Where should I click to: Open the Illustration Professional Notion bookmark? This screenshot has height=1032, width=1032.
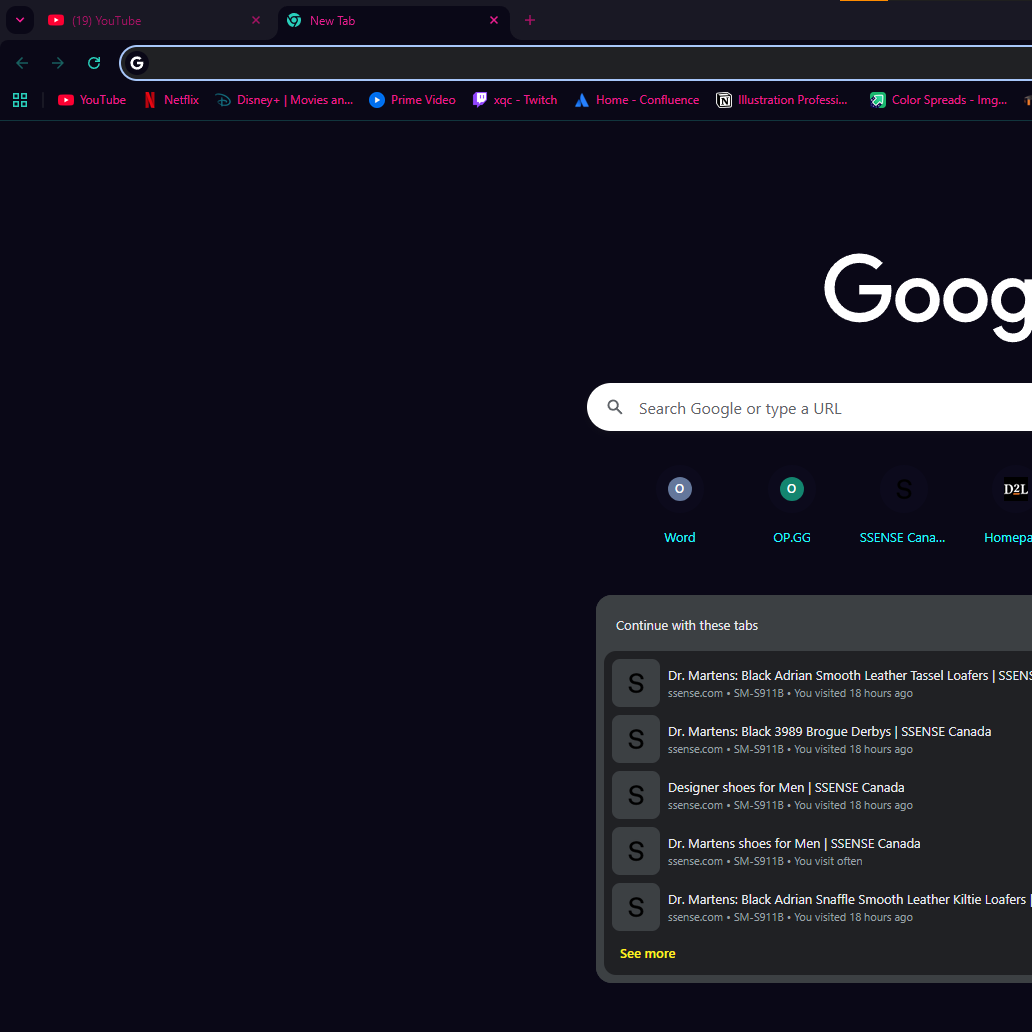pos(781,100)
